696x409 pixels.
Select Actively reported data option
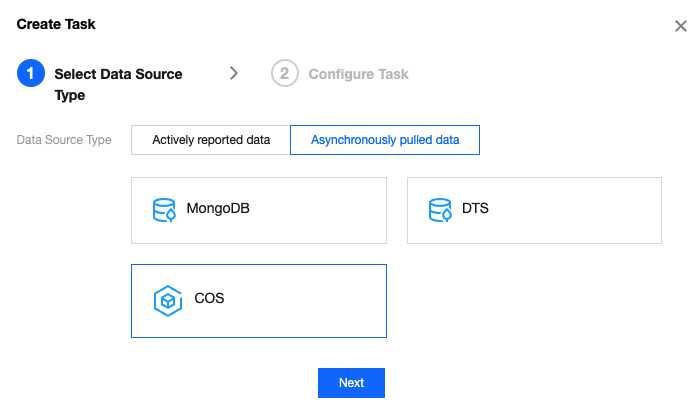[211, 140]
